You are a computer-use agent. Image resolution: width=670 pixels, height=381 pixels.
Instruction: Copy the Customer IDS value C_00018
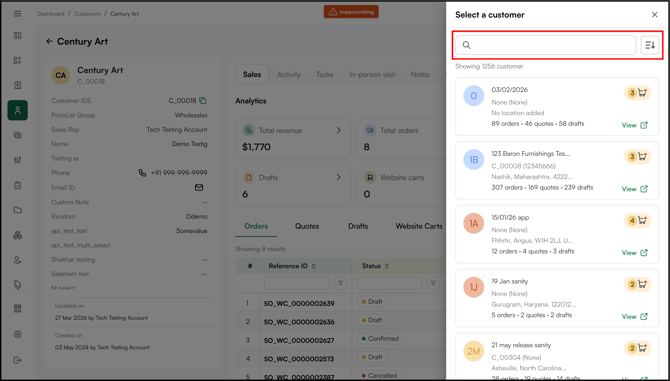click(x=203, y=101)
